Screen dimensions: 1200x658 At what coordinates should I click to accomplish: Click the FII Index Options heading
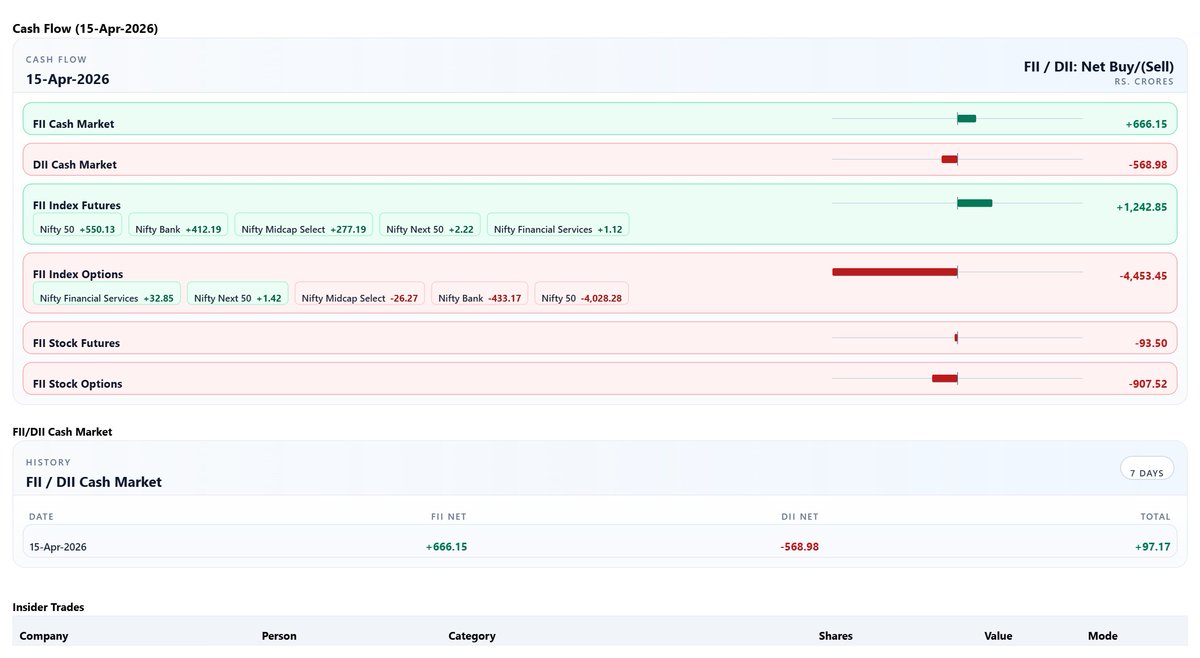pos(78,274)
